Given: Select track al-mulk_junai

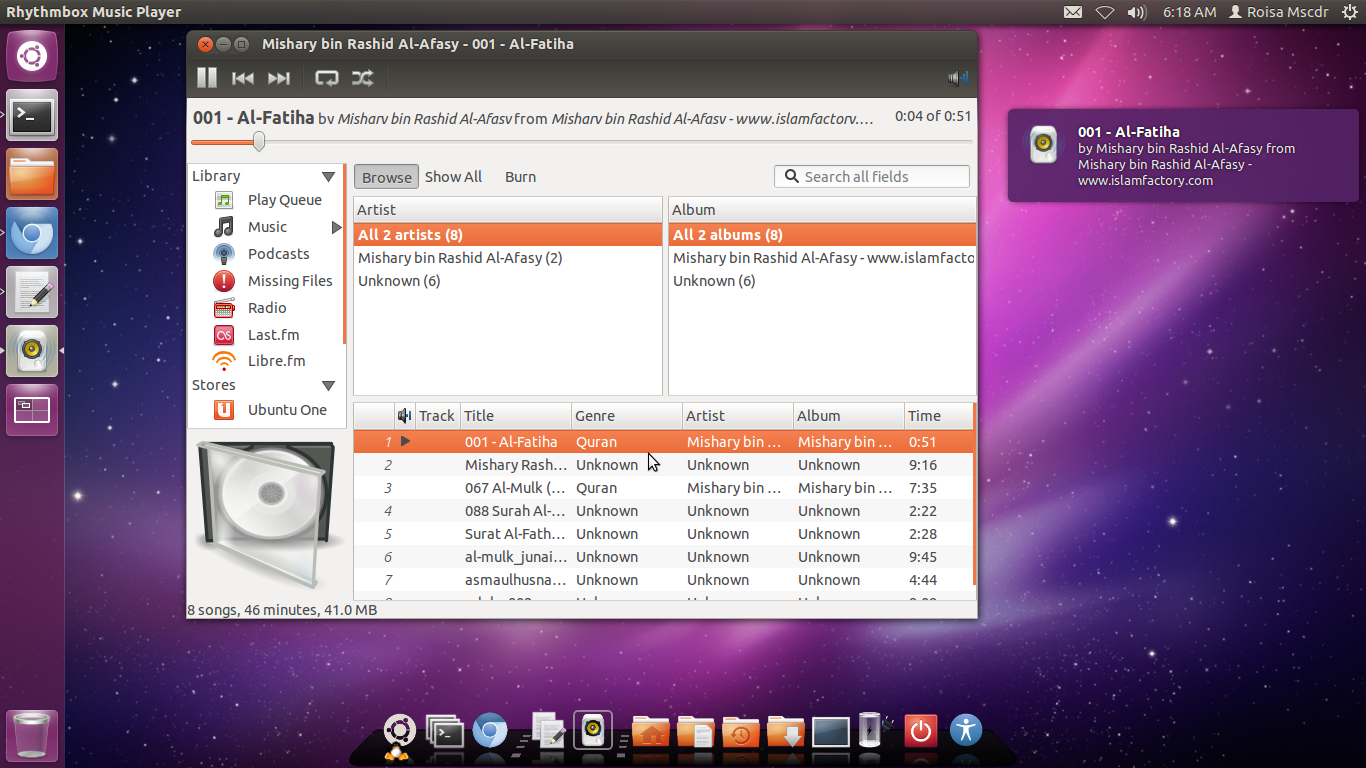Looking at the screenshot, I should point(662,557).
